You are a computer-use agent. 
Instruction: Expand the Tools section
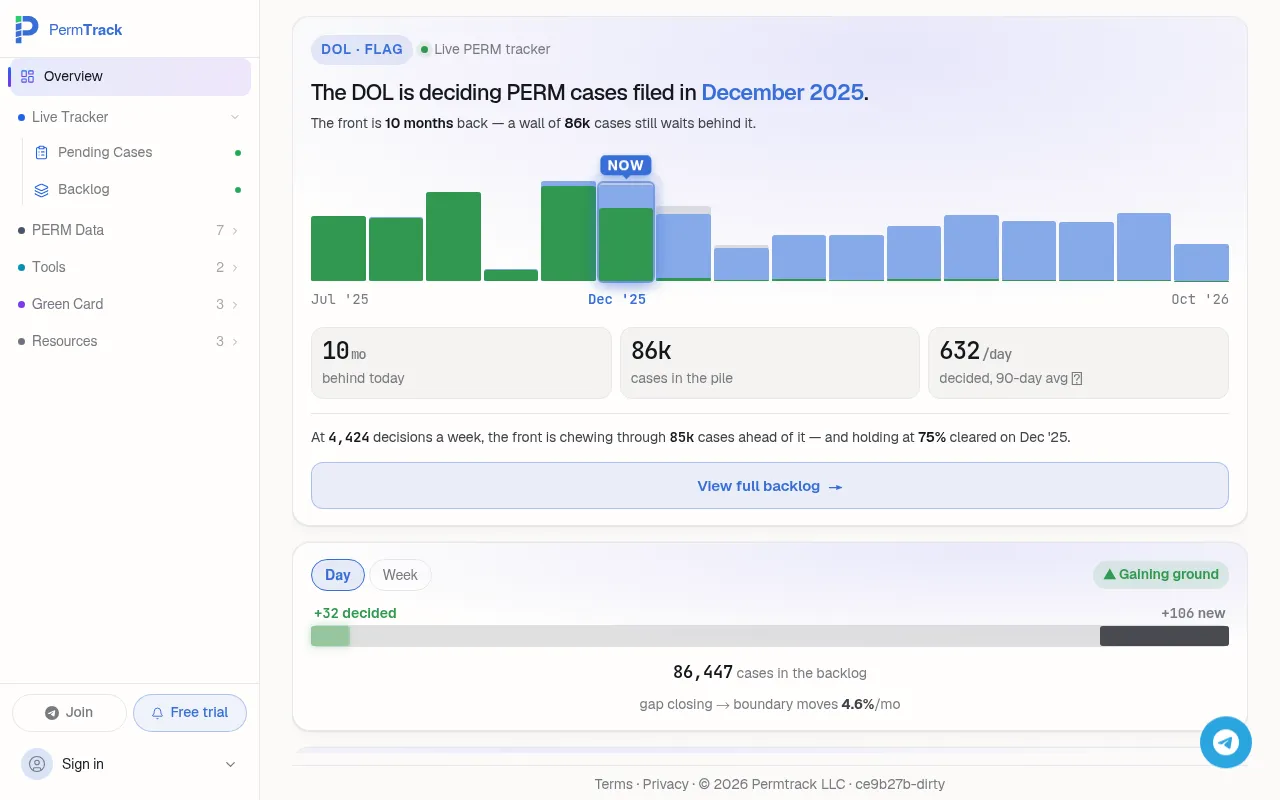click(x=130, y=267)
